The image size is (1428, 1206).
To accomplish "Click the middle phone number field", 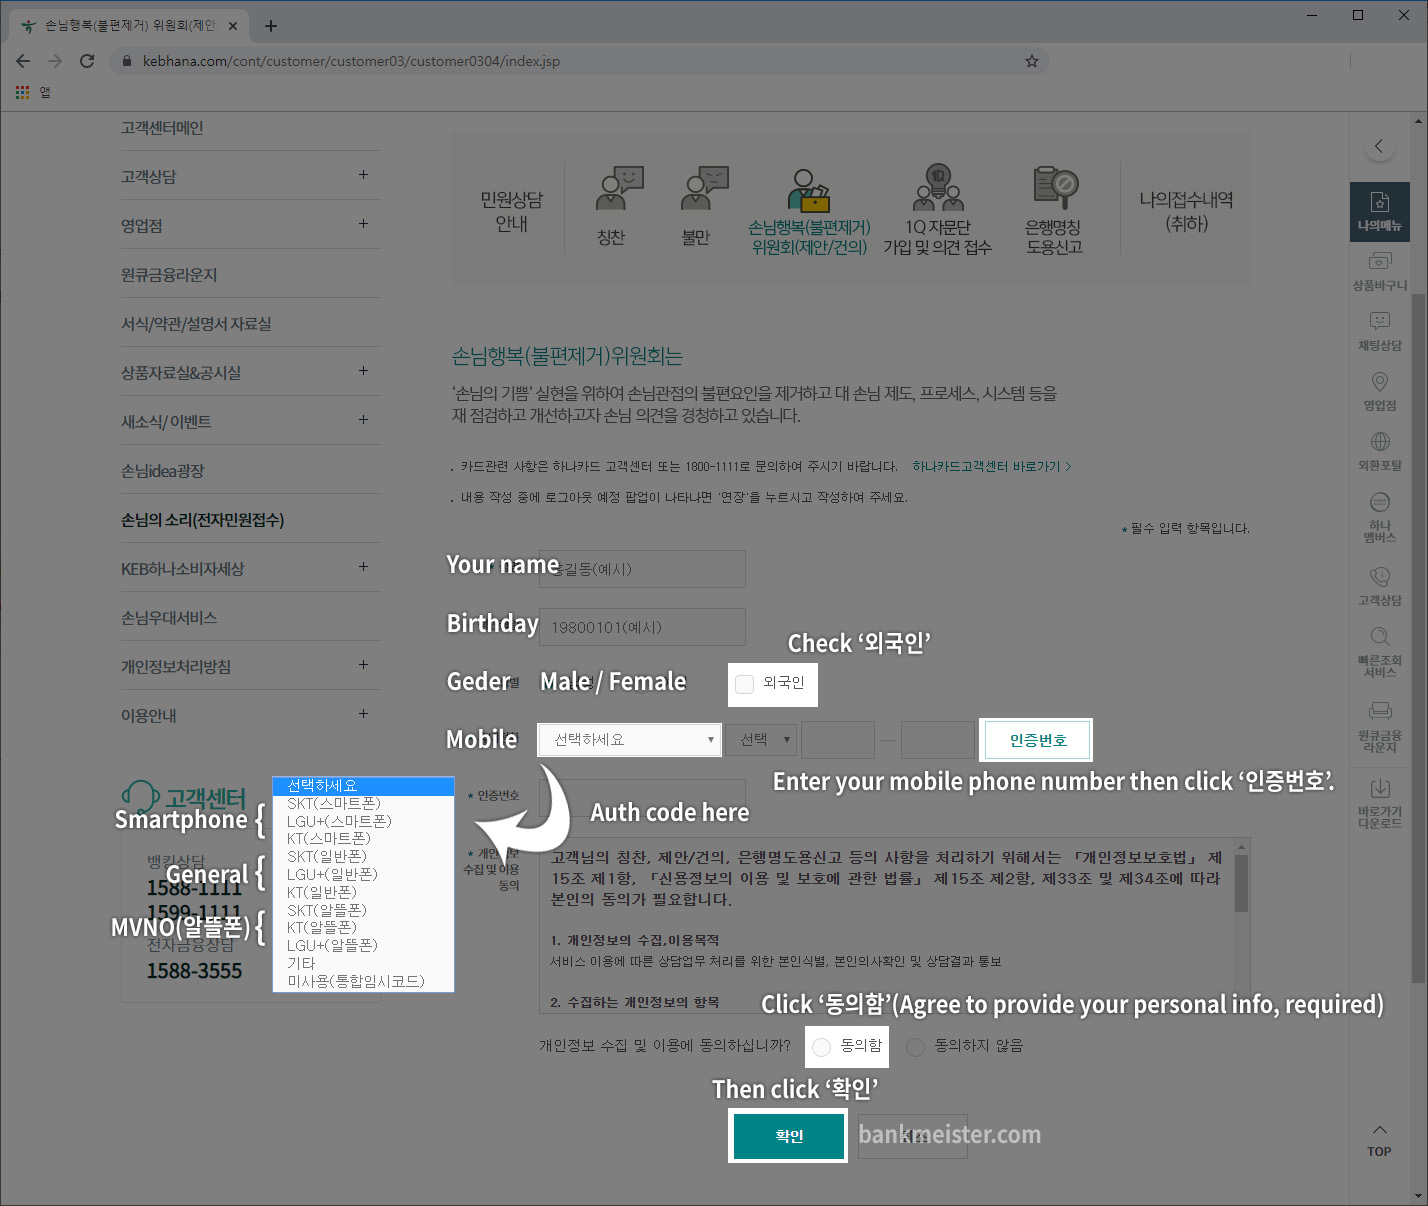I will coord(838,740).
